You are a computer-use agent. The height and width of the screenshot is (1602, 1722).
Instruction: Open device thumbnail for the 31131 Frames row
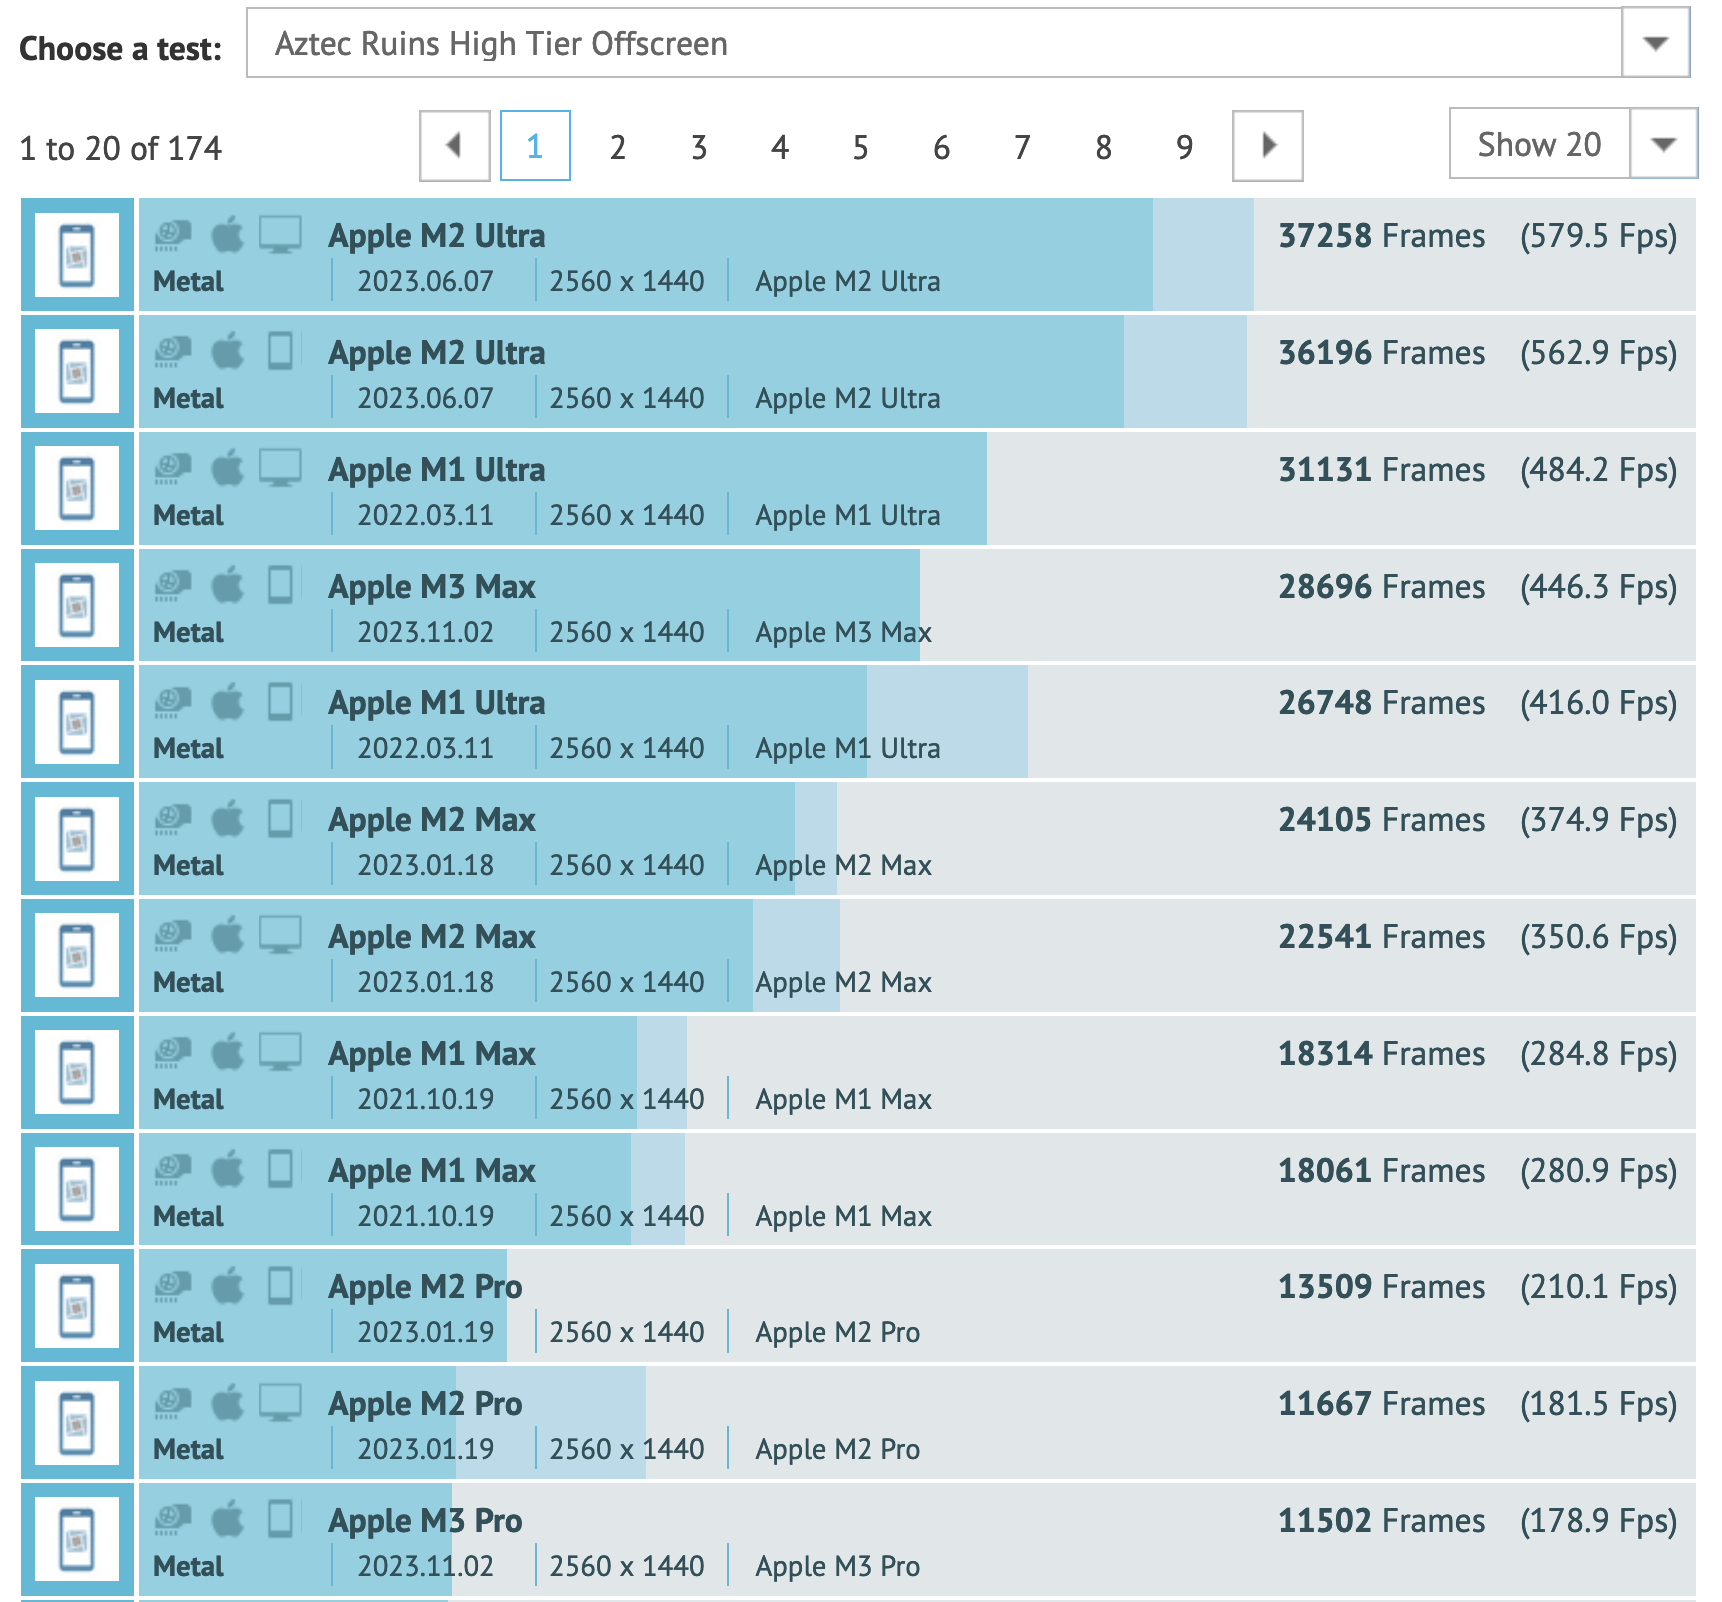77,489
